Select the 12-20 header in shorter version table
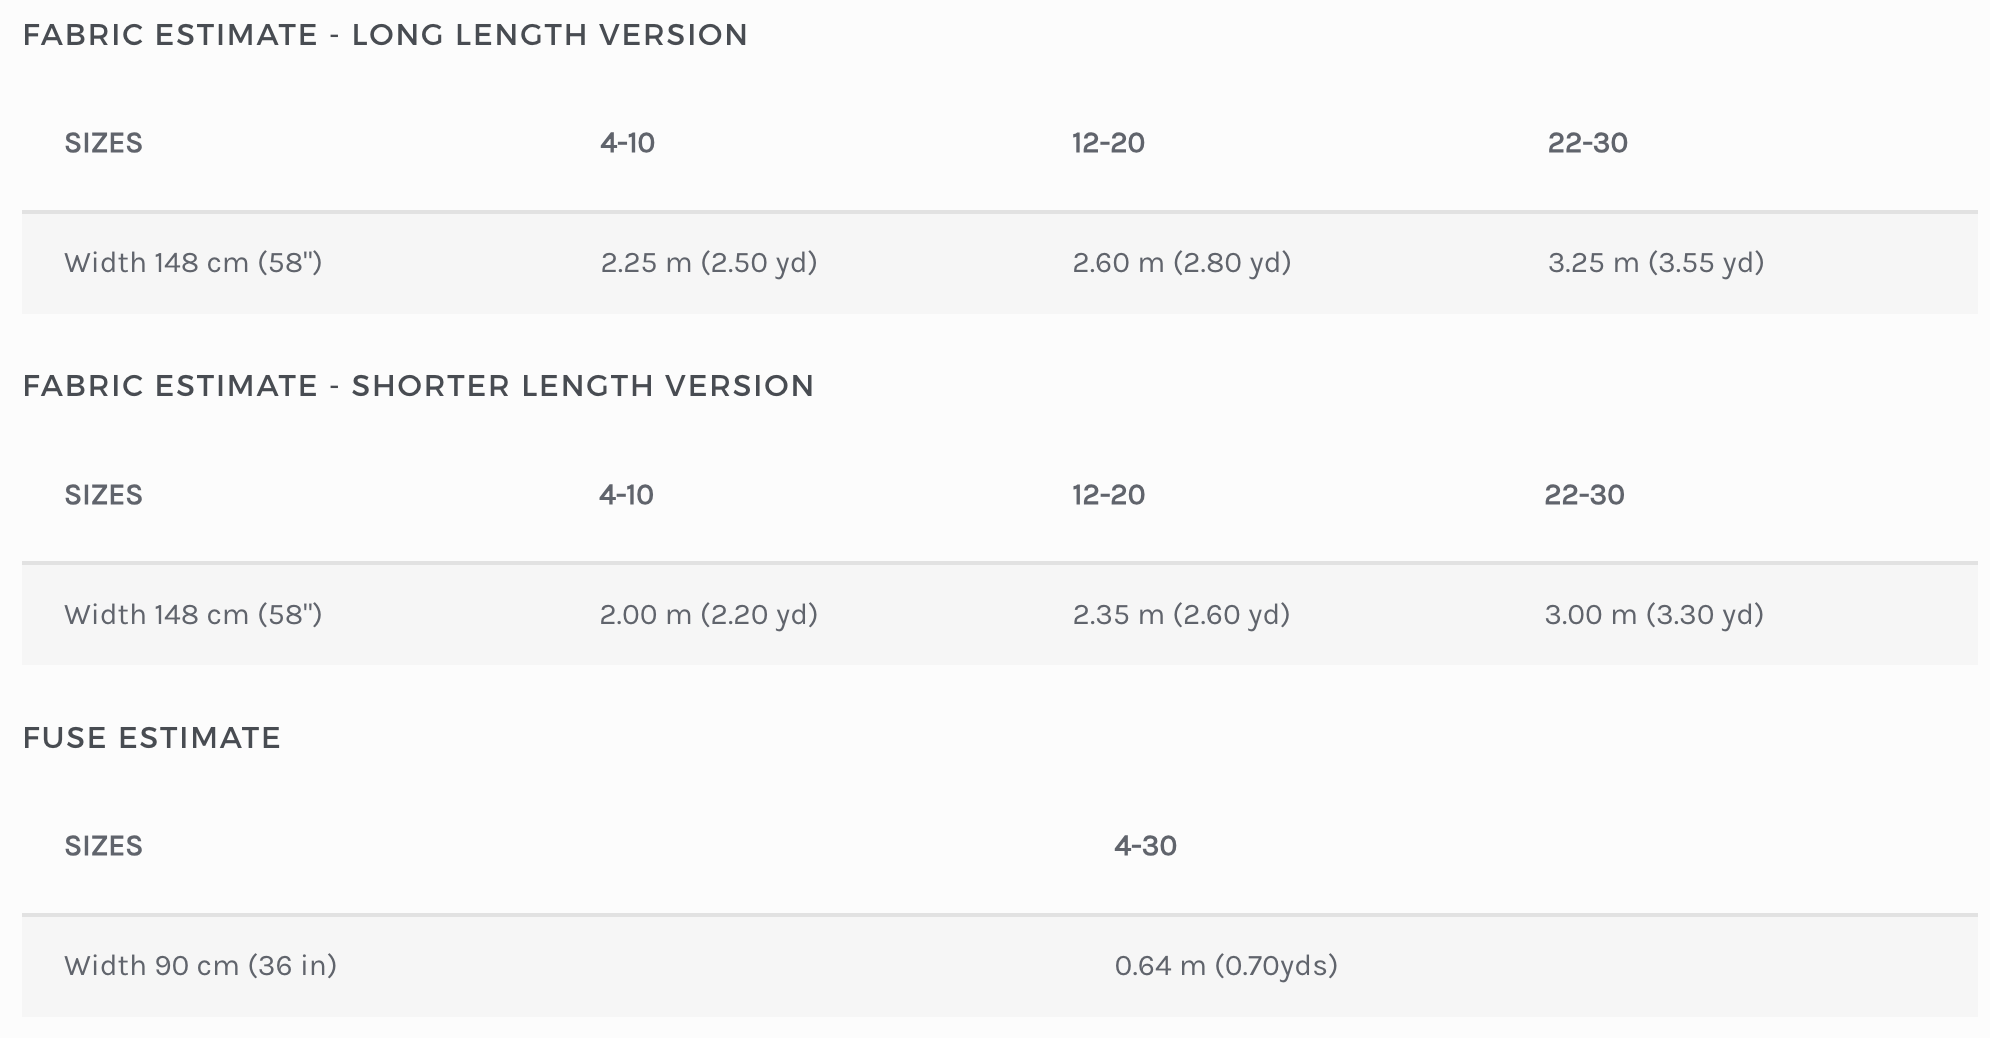 [x=1108, y=495]
